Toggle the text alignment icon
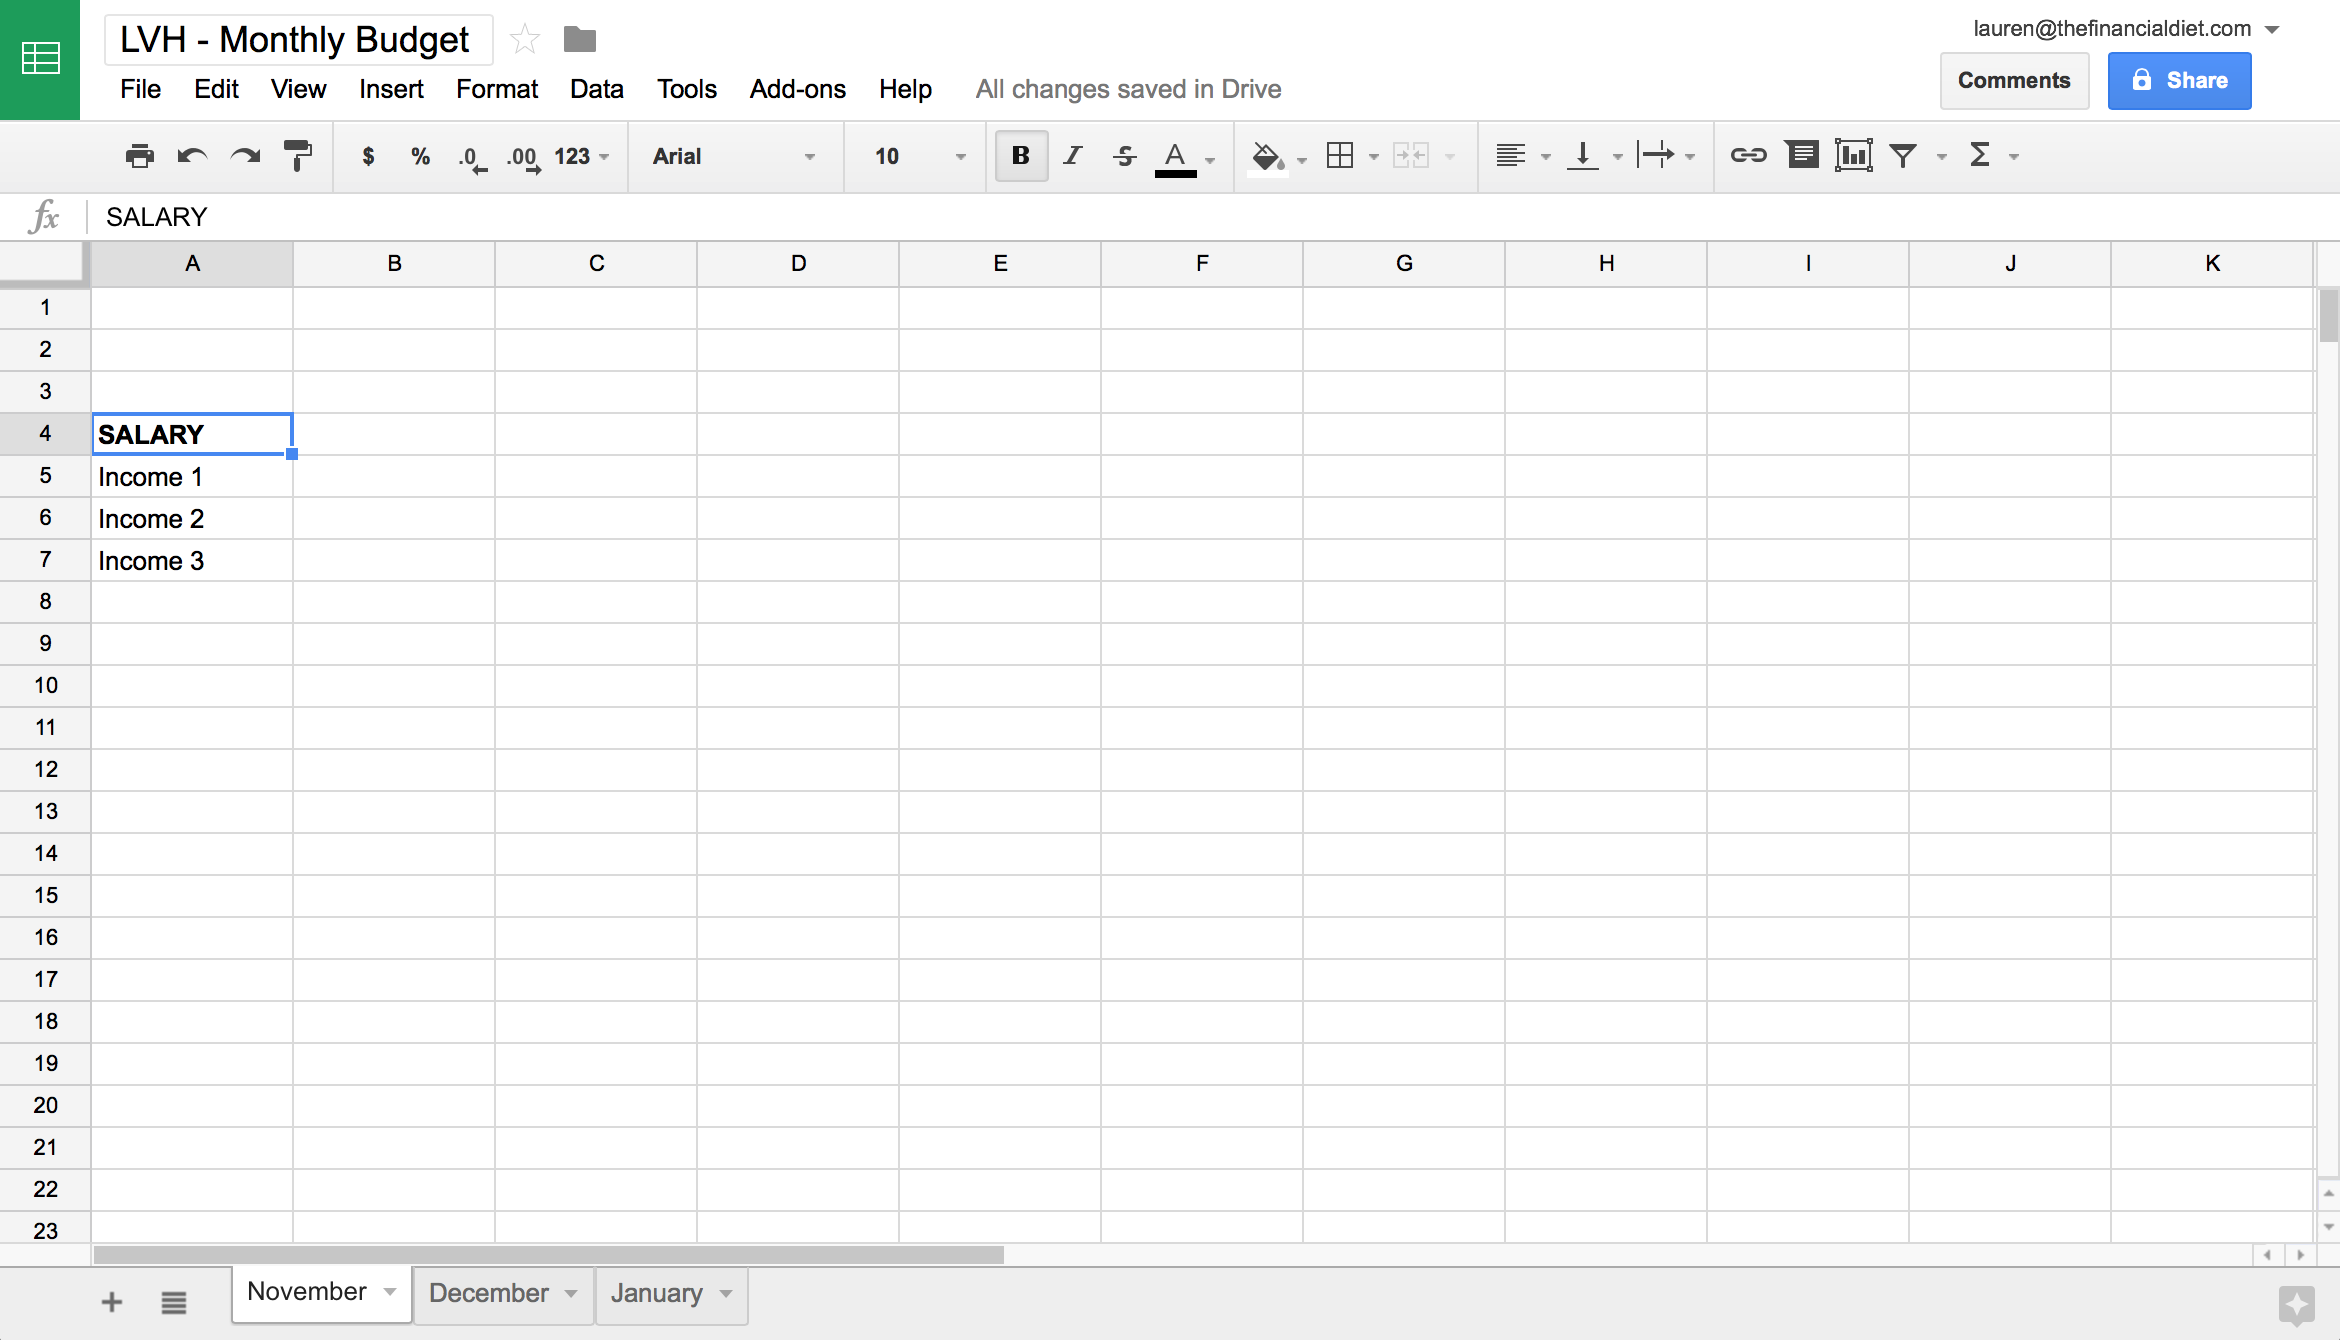The height and width of the screenshot is (1340, 2340). tap(1509, 156)
